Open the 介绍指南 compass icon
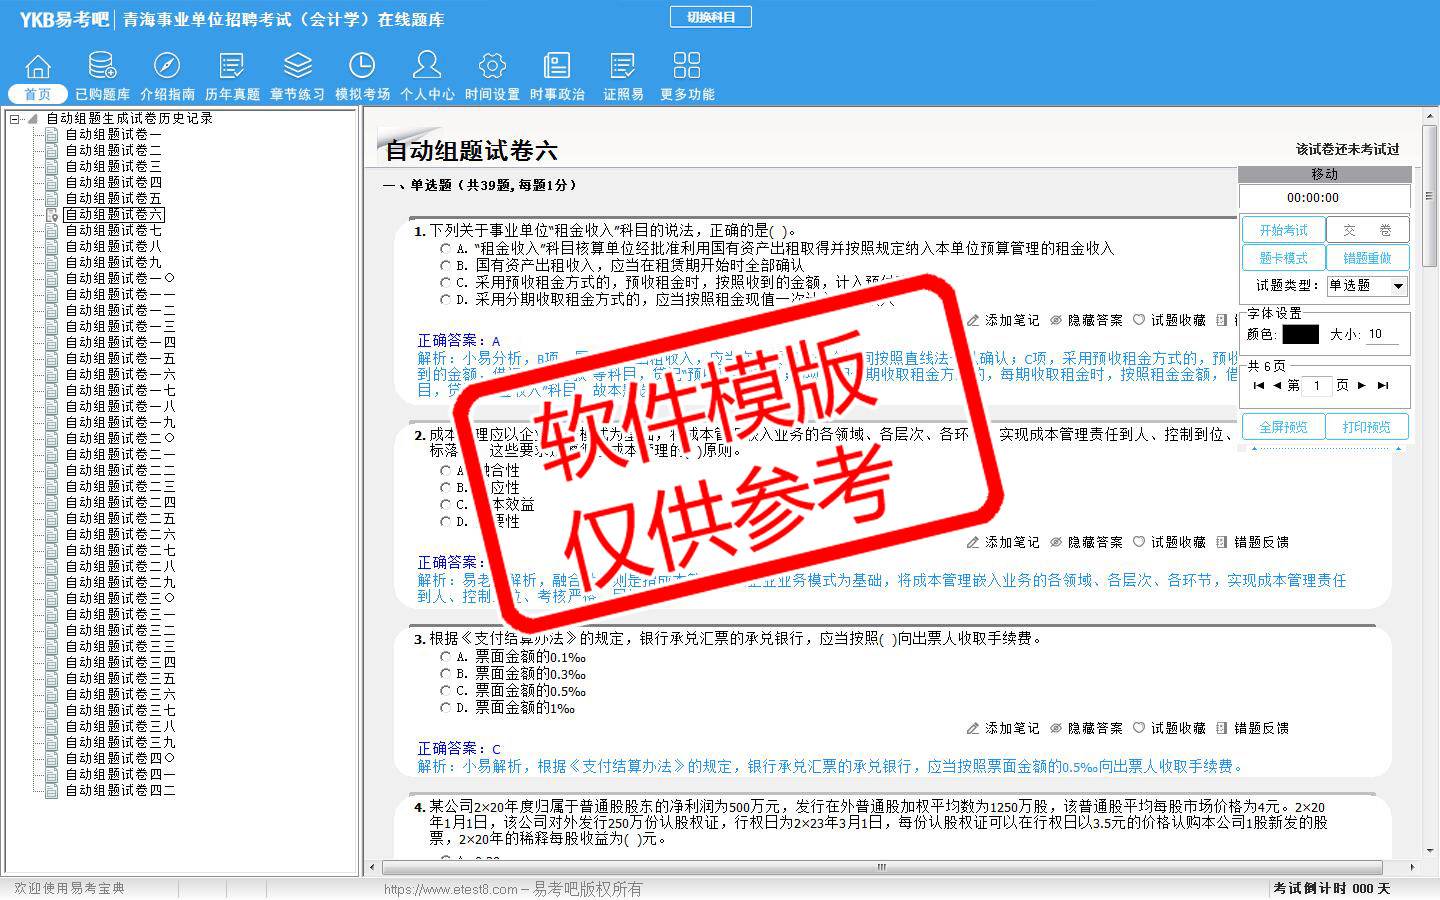 167,67
